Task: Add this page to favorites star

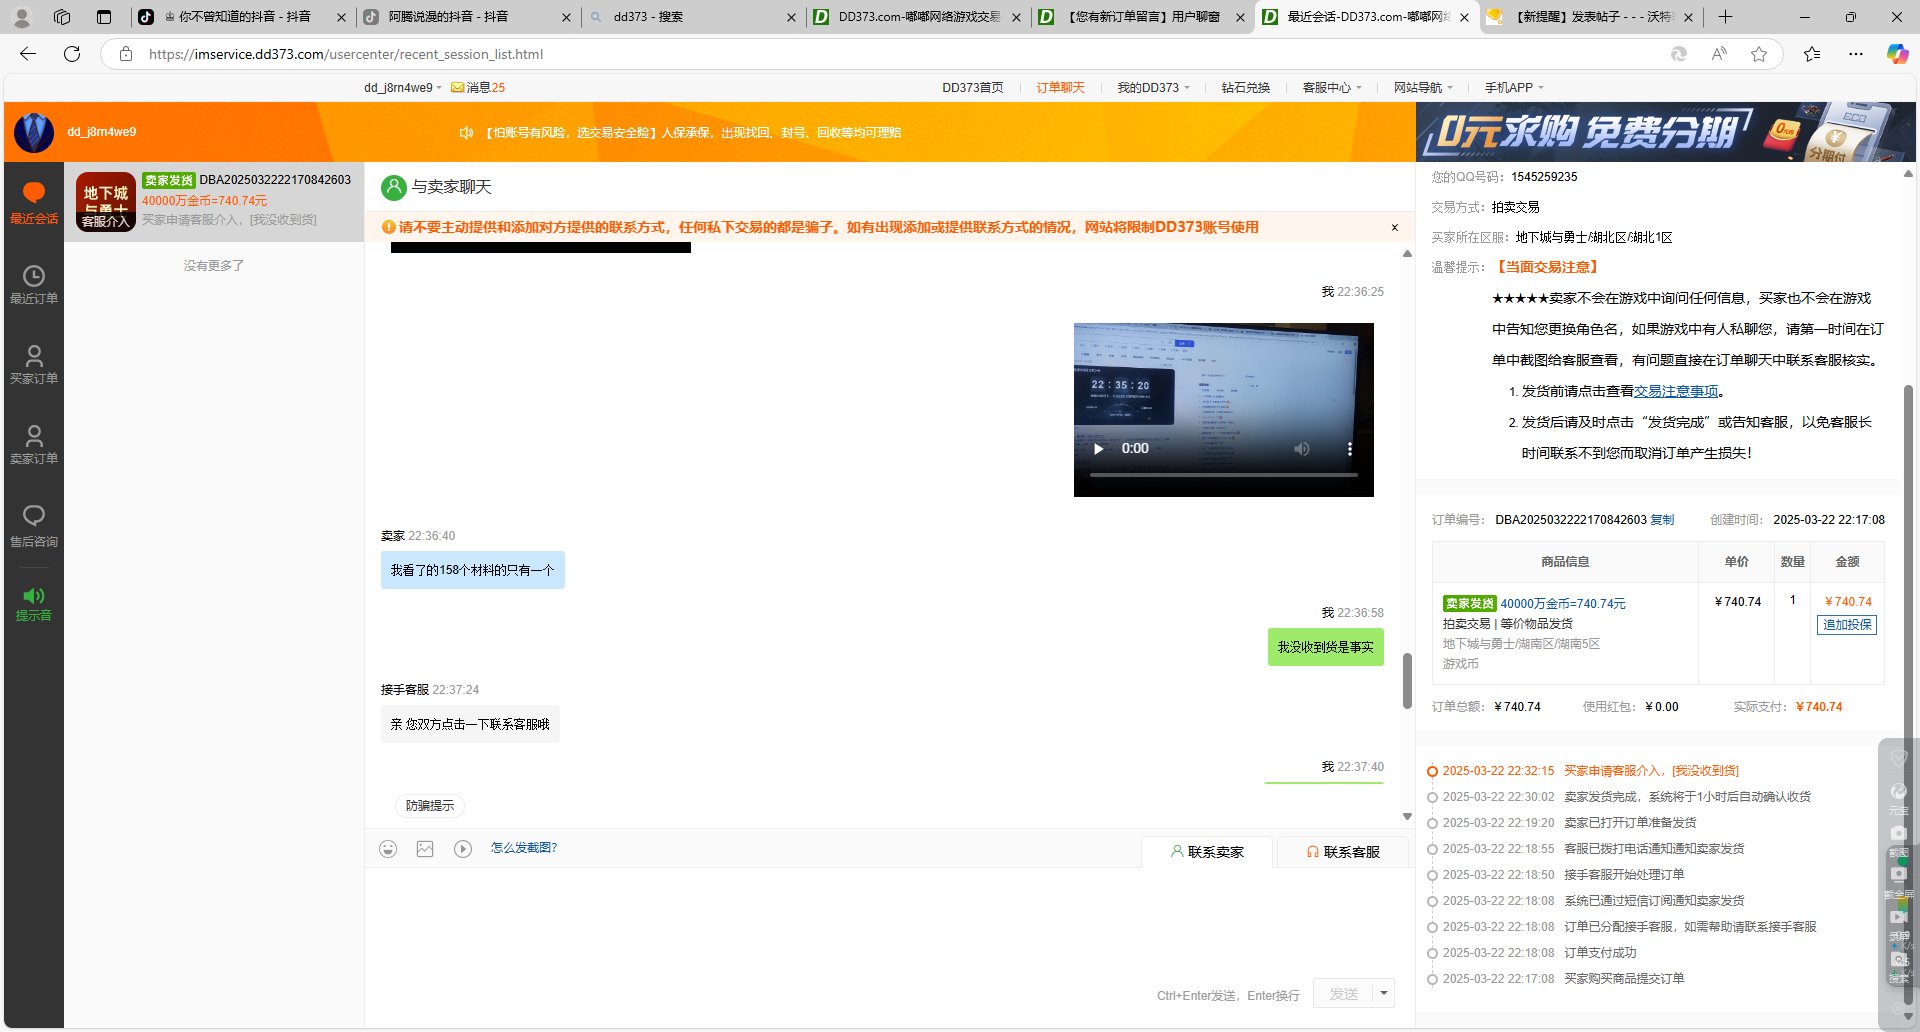Action: (1759, 54)
